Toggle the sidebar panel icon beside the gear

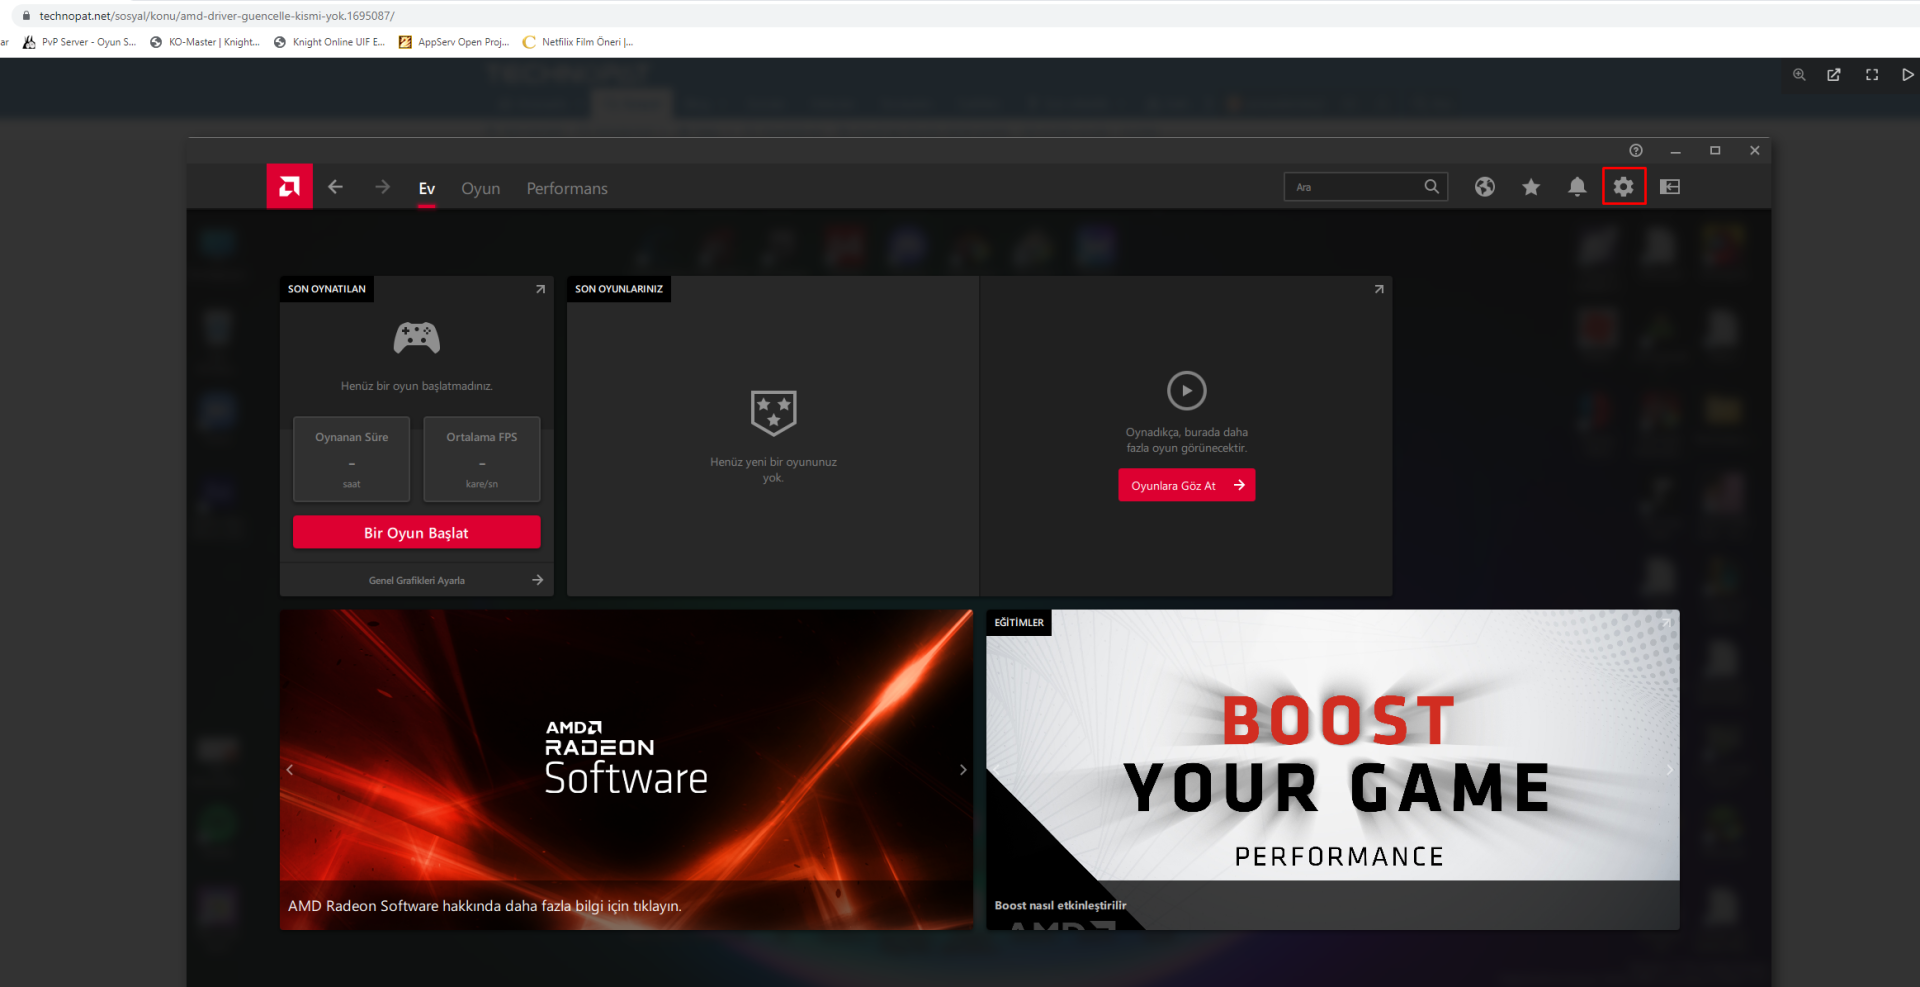coord(1670,187)
